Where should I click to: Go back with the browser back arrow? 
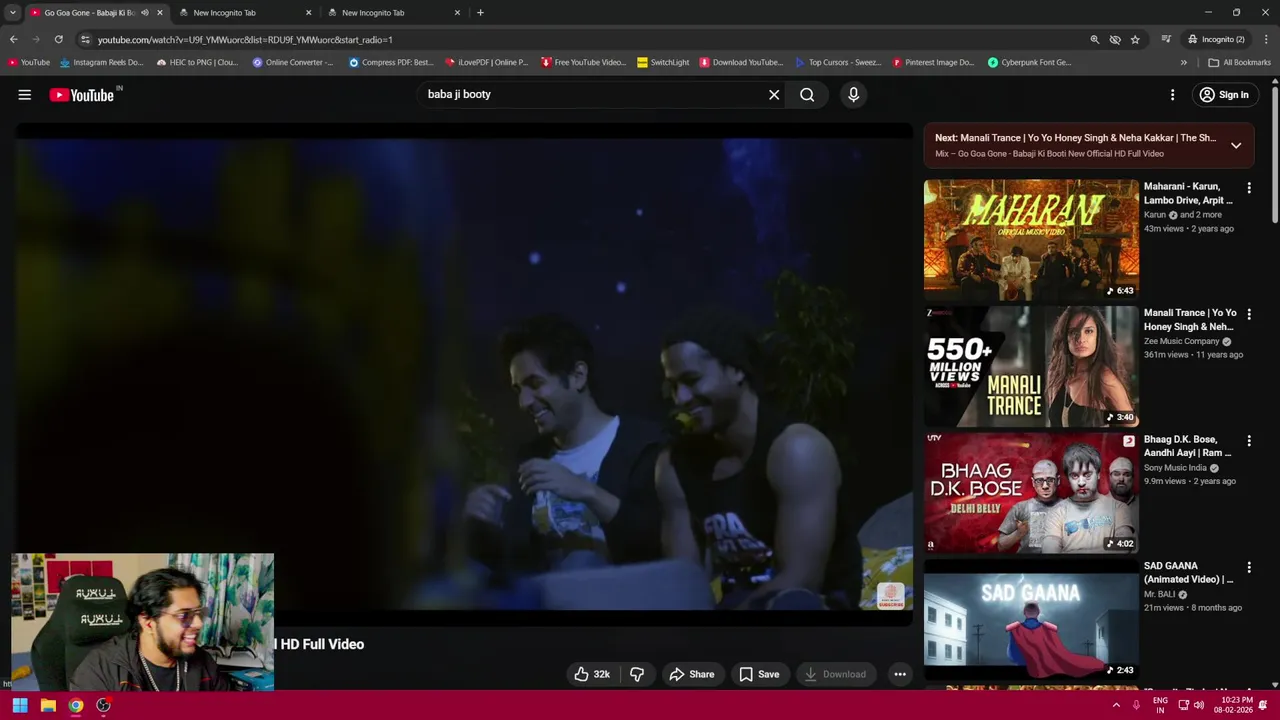(14, 40)
